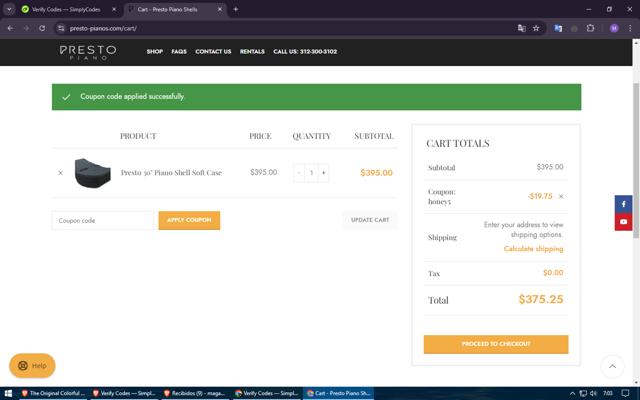Screen dimensions: 640x400
Task: Open the Presto Piano logo home link
Action: [88, 52]
